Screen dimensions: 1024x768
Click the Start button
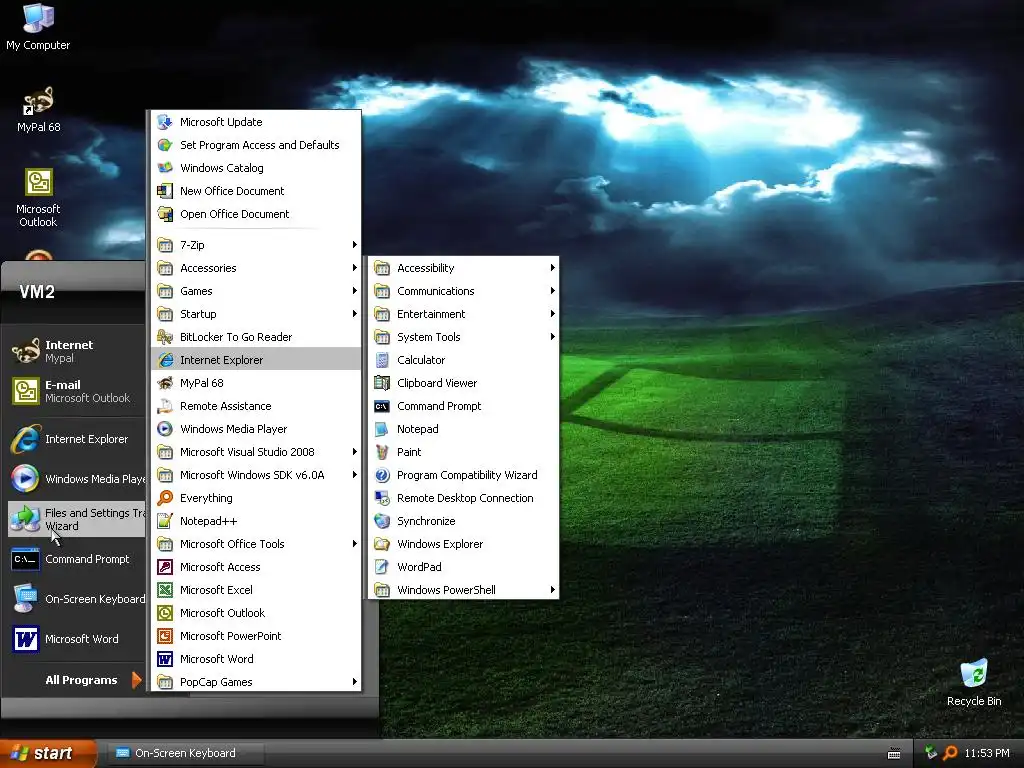(49, 753)
